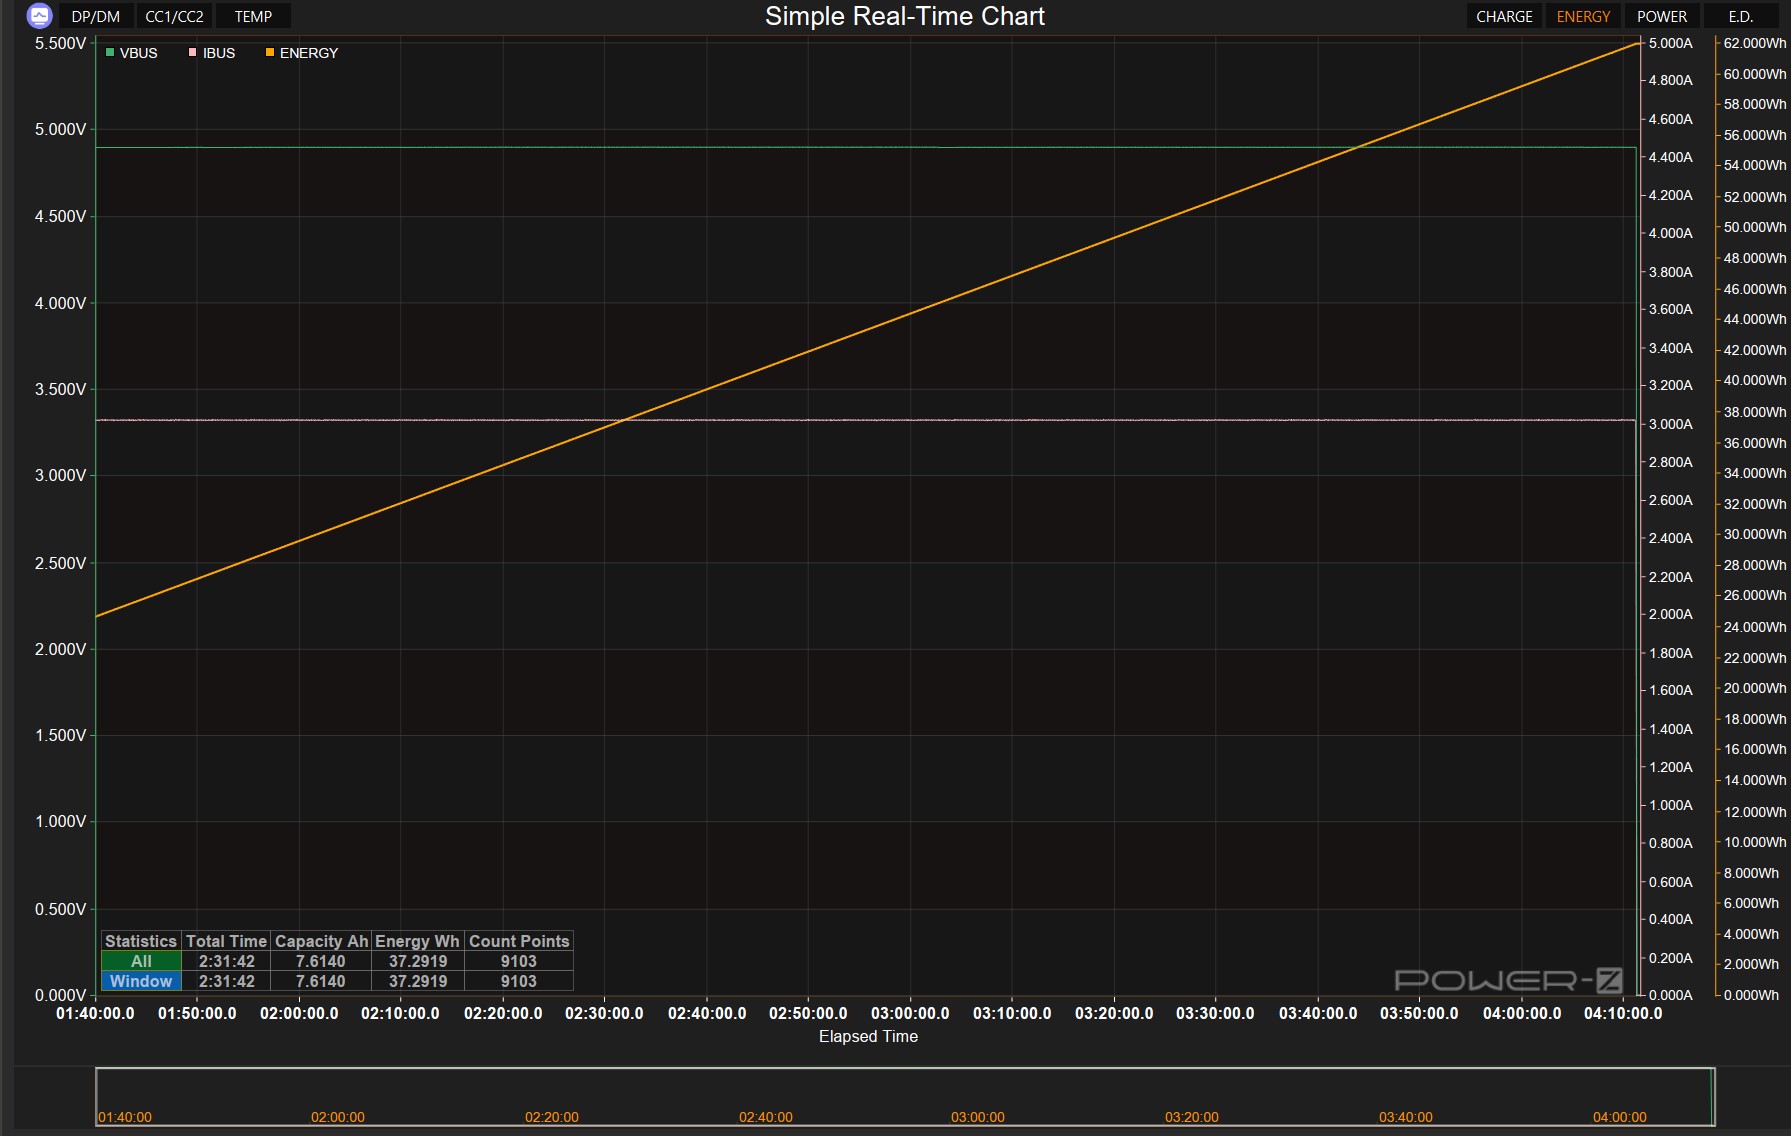The width and height of the screenshot is (1791, 1136).
Task: Click the left edge handle of the range navigator
Action: tap(96, 1097)
